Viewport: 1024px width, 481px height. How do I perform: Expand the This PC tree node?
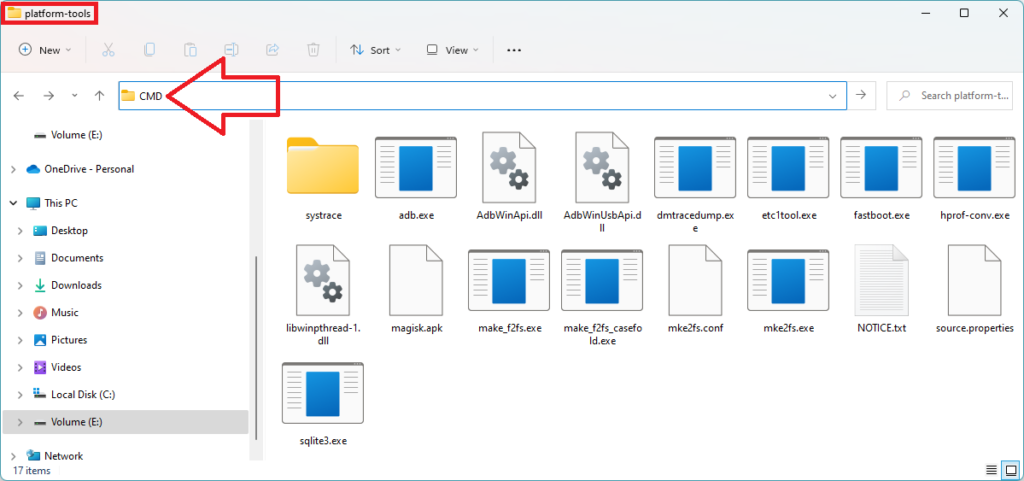coord(13,203)
